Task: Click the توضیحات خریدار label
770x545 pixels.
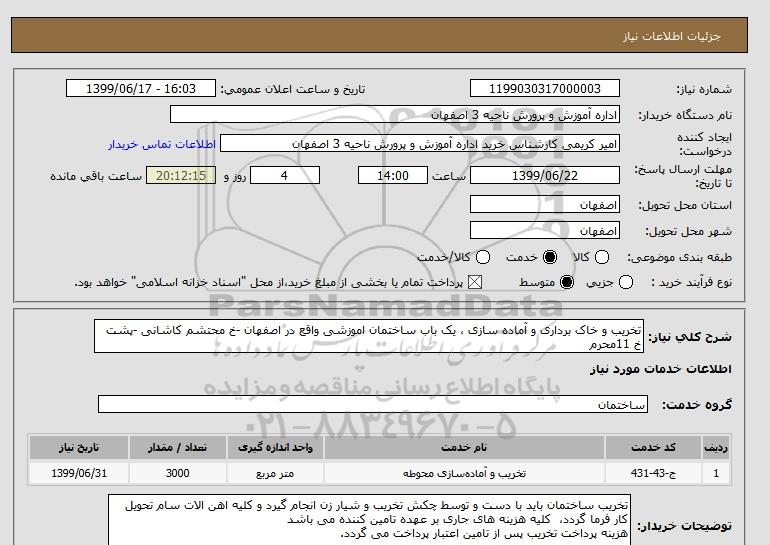Action: pyautogui.click(x=685, y=526)
